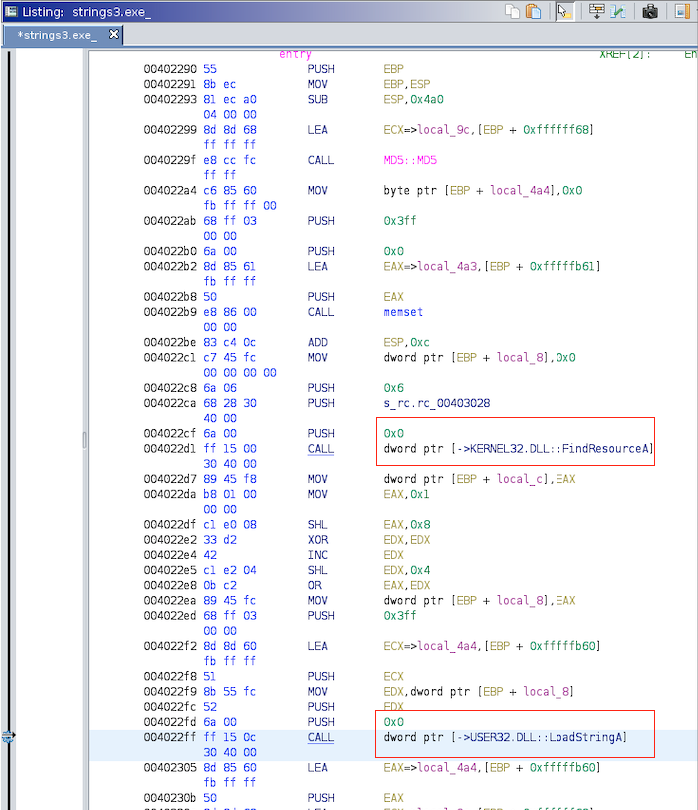This screenshot has height=810, width=698.
Task: Click the Paste clipboard icon
Action: (533, 11)
